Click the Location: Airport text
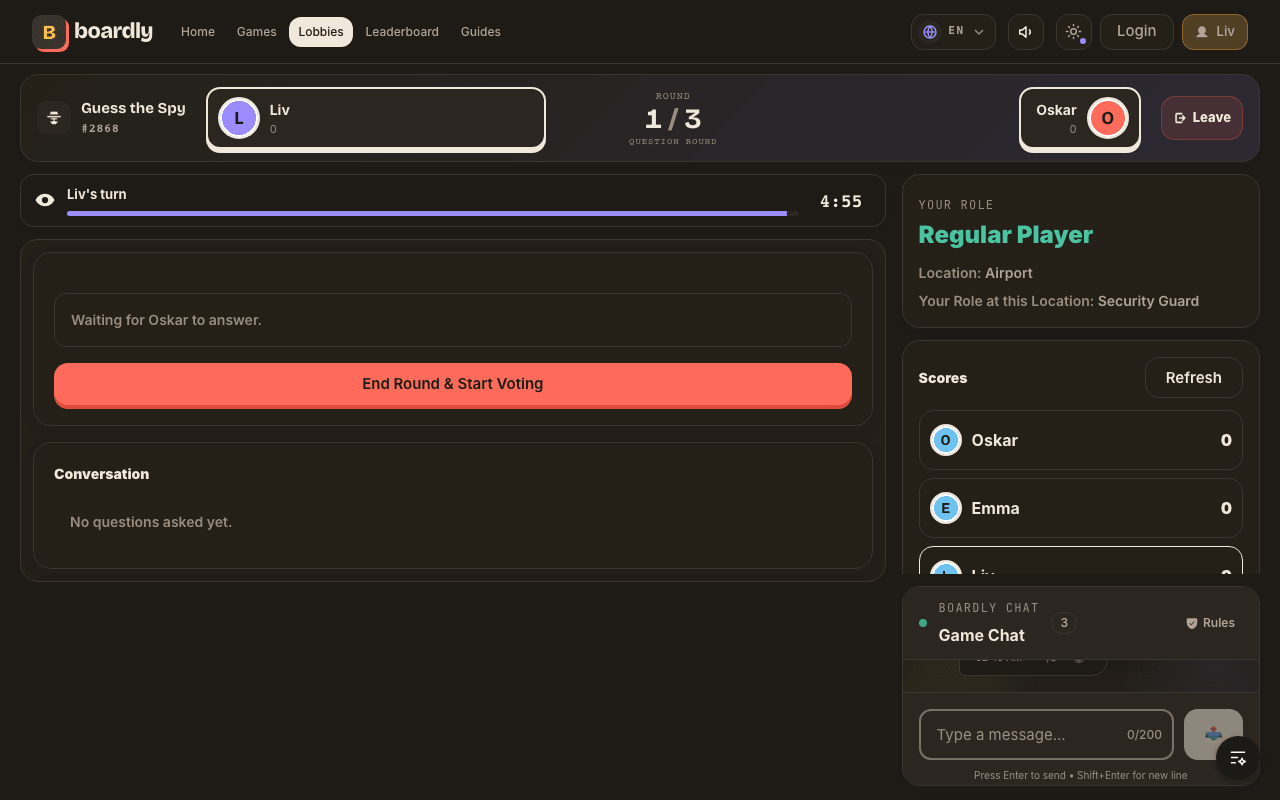 coord(975,273)
